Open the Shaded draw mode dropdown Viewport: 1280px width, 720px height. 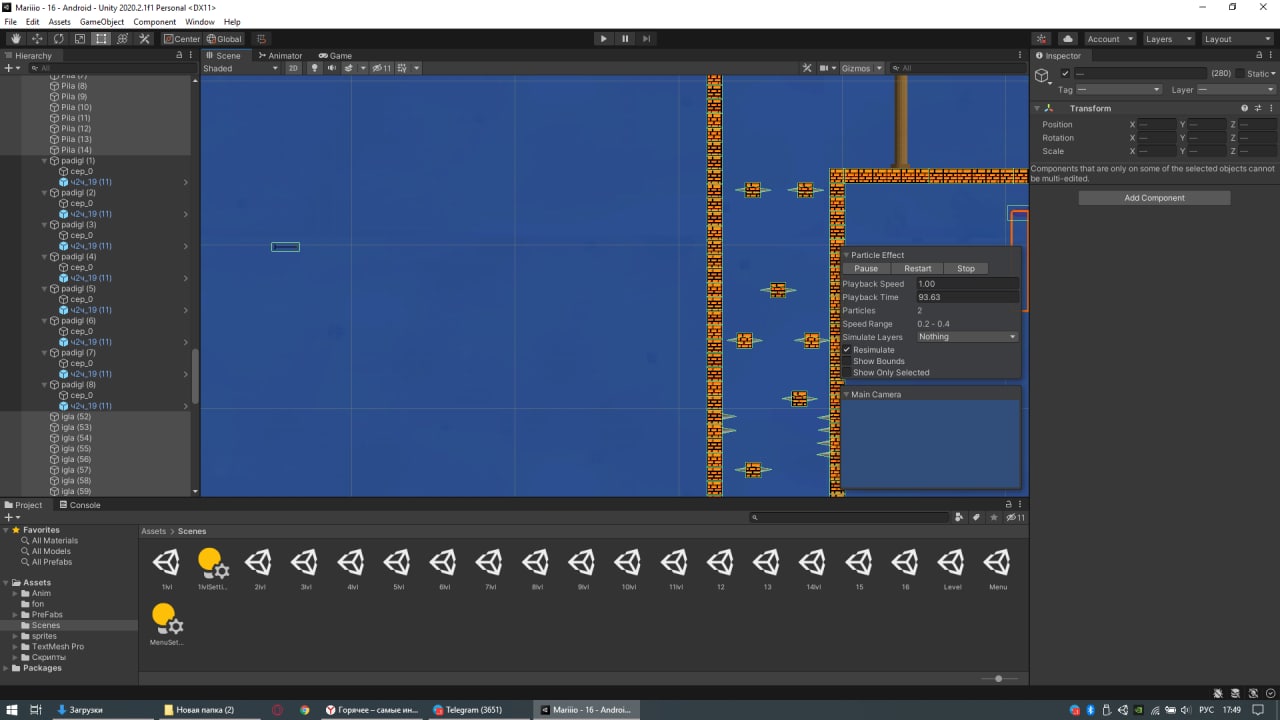pyautogui.click(x=241, y=68)
